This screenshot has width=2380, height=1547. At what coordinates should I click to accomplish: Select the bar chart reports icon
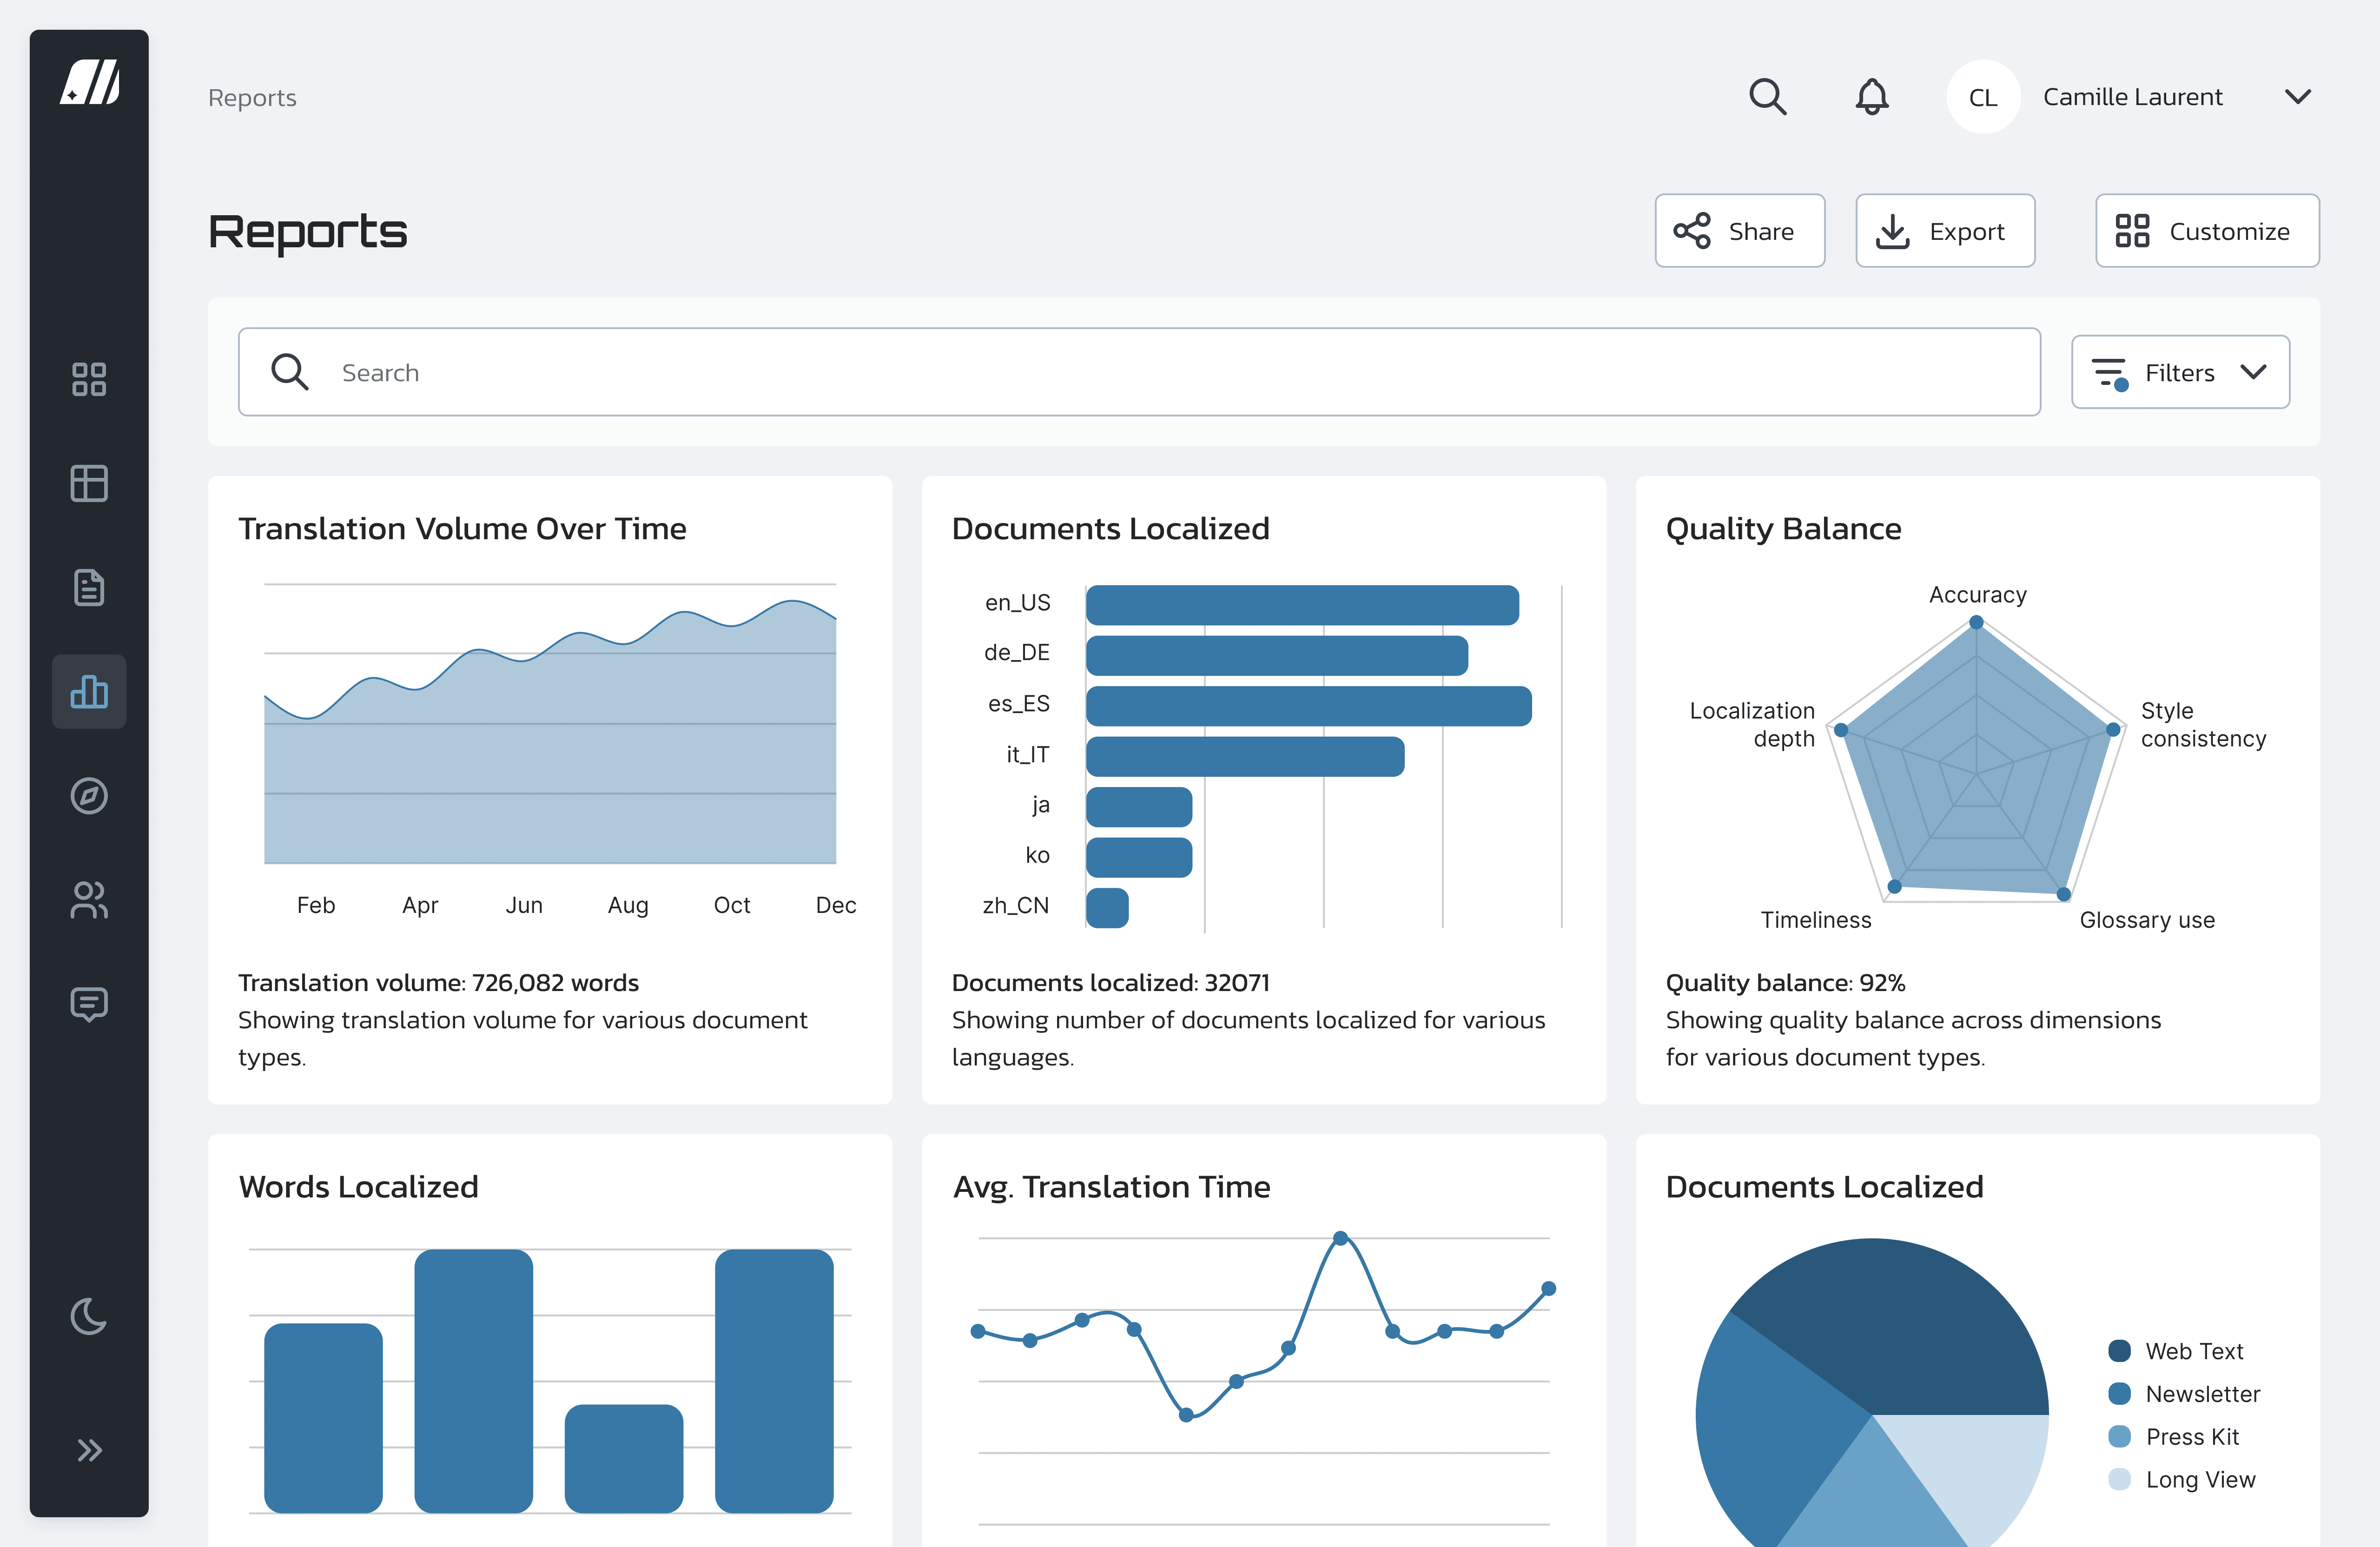(89, 692)
